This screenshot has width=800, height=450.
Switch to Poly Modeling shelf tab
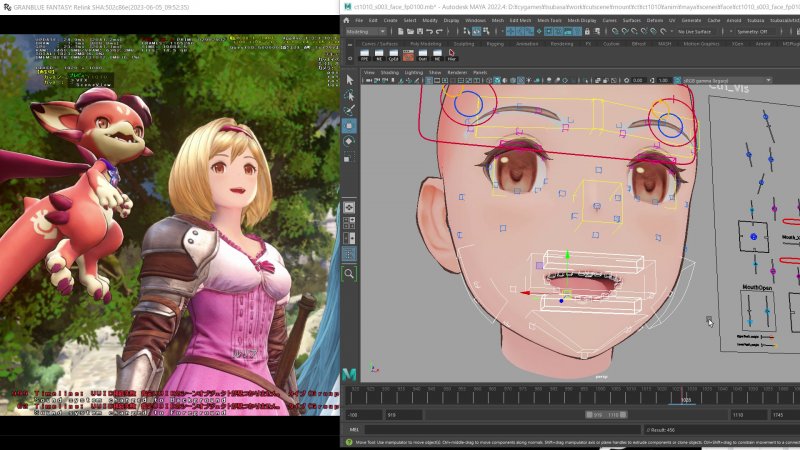click(426, 44)
